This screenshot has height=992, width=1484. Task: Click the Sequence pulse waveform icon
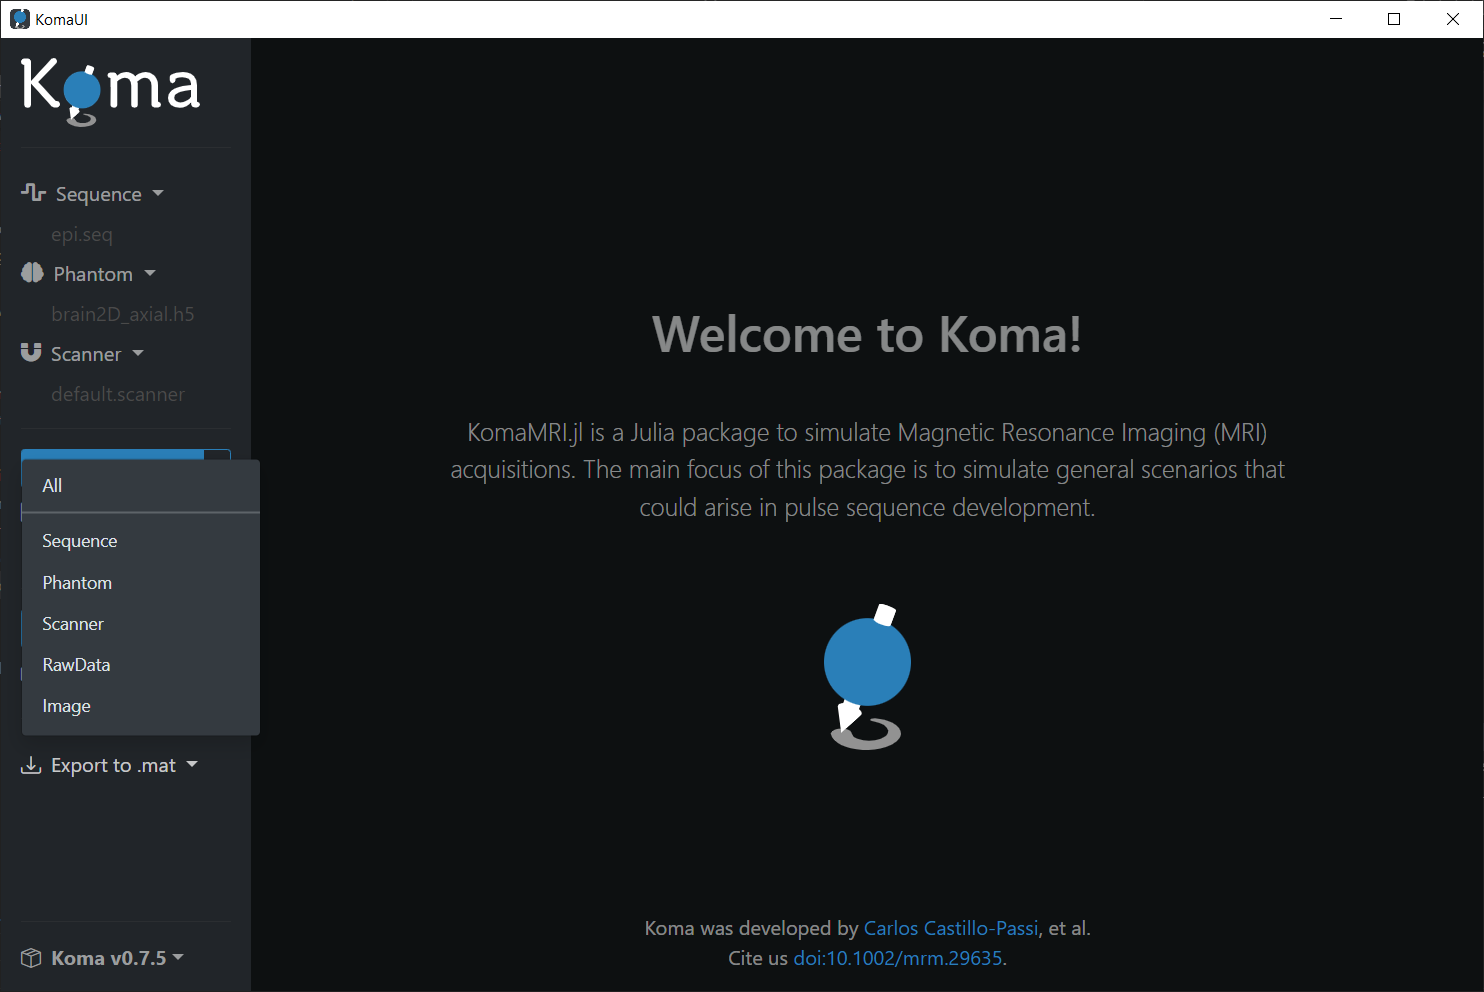(33, 192)
